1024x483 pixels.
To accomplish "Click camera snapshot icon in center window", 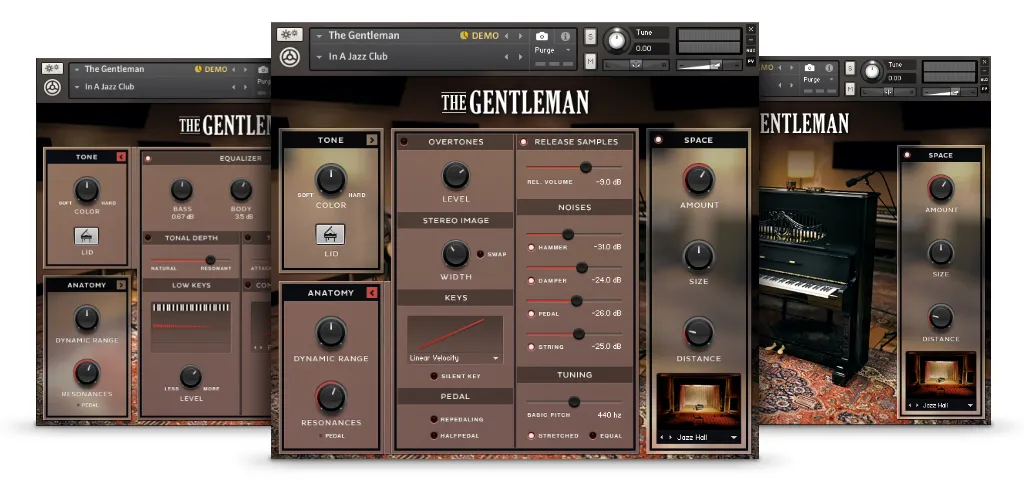I will pyautogui.click(x=541, y=37).
